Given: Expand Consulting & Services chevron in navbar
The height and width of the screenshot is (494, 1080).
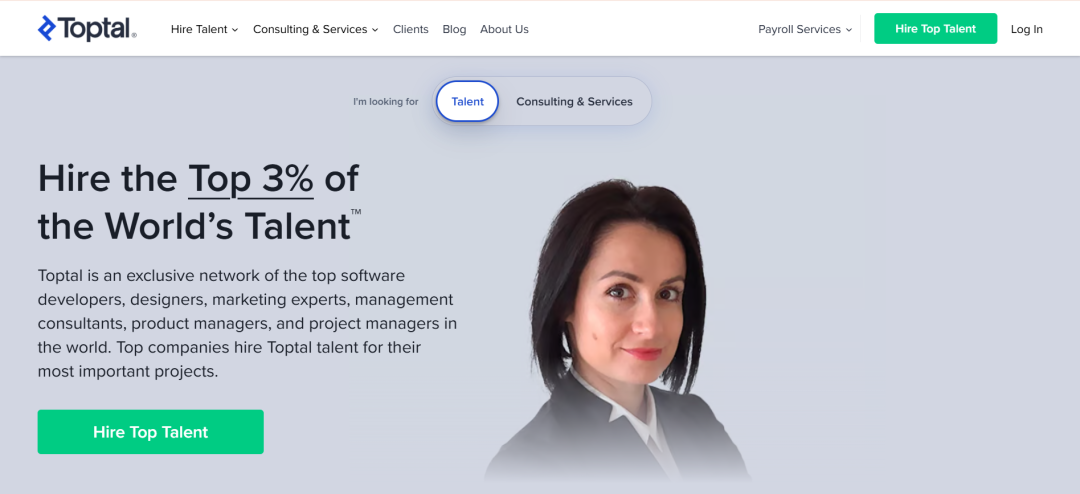Looking at the screenshot, I should [x=375, y=30].
